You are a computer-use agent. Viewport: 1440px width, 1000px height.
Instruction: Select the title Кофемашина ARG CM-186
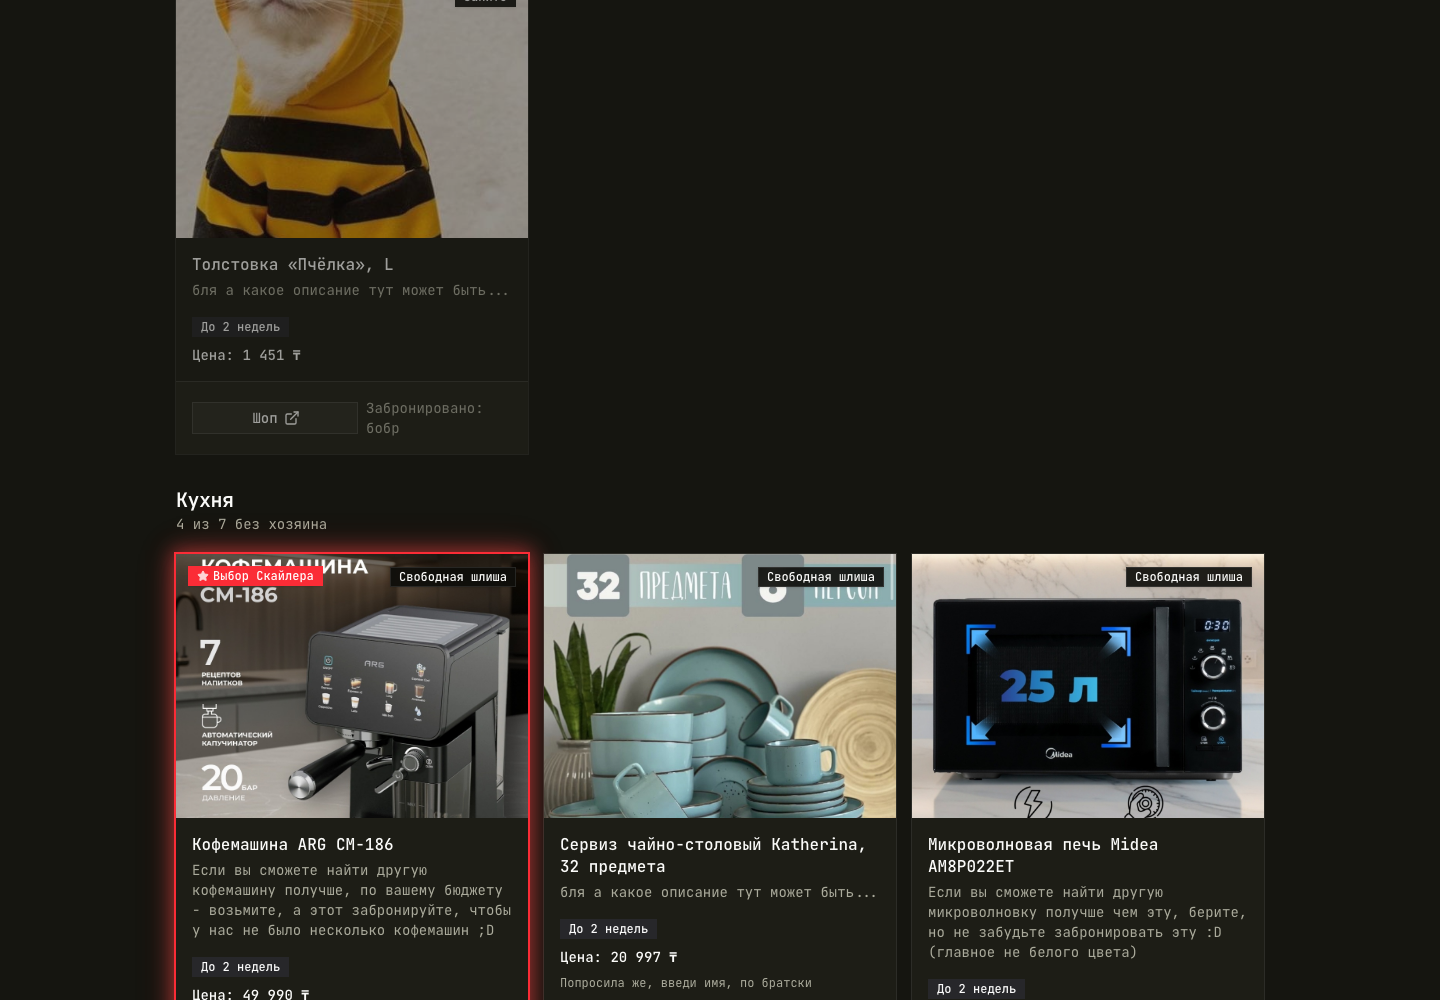pos(293,844)
